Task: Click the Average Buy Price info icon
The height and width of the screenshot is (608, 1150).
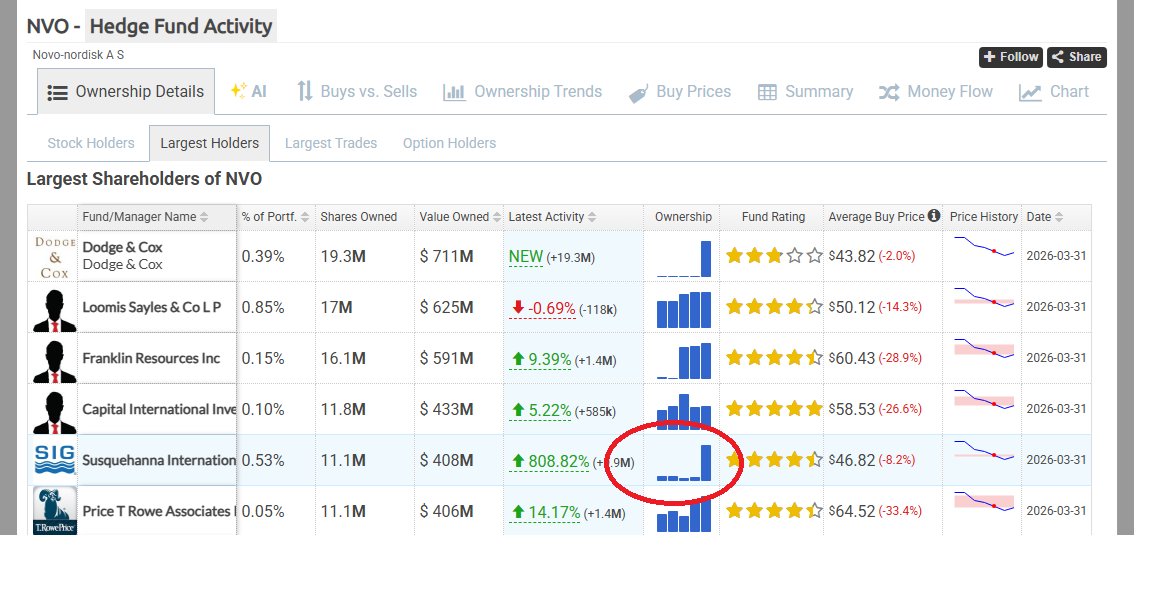Action: click(x=934, y=216)
